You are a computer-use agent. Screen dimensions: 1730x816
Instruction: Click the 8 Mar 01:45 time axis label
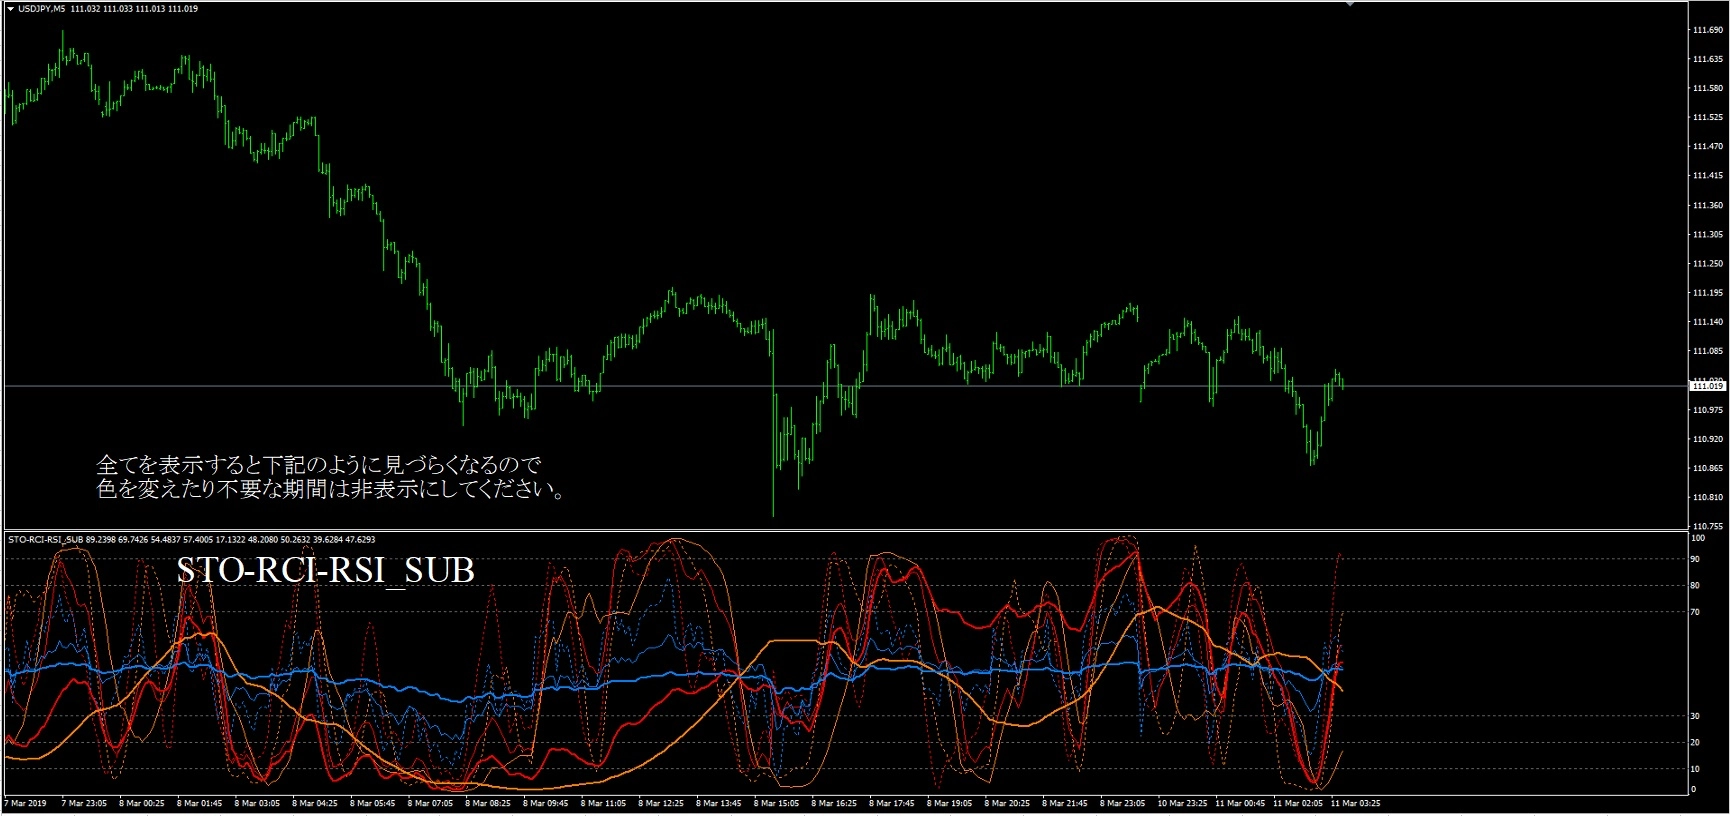pyautogui.click(x=200, y=803)
